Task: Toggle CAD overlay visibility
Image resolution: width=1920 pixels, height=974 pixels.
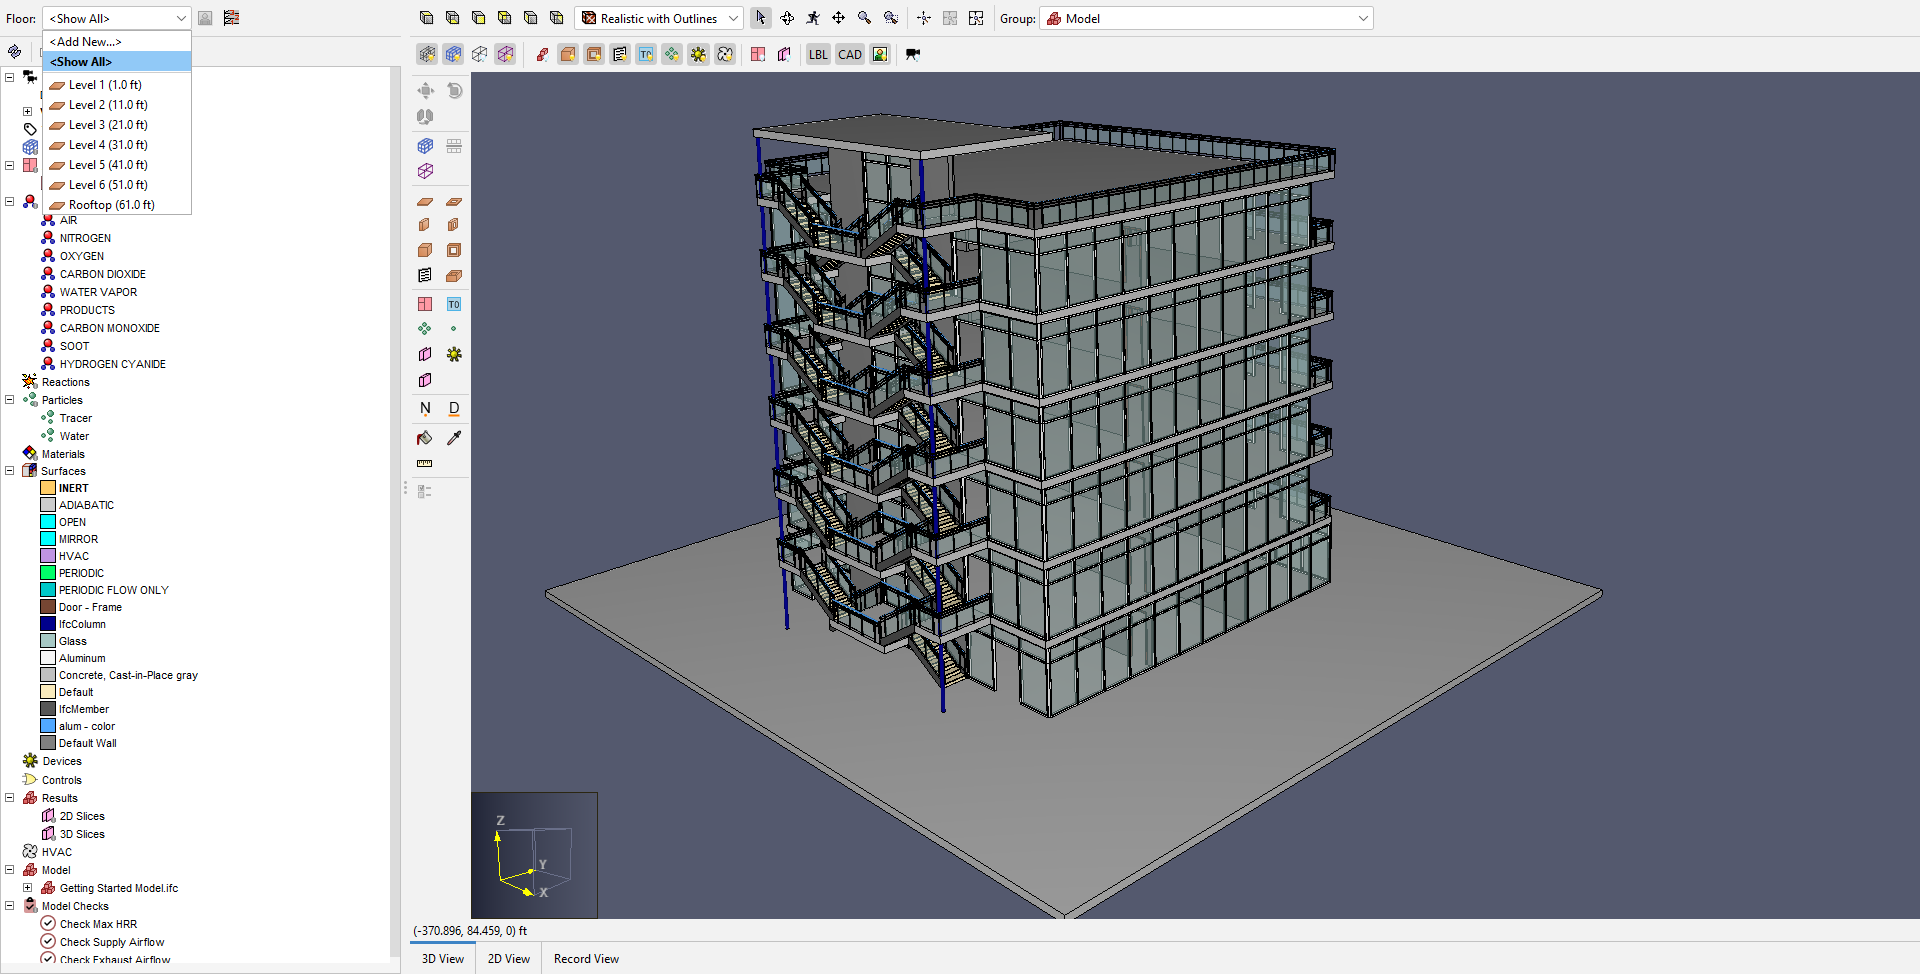Action: [x=850, y=54]
